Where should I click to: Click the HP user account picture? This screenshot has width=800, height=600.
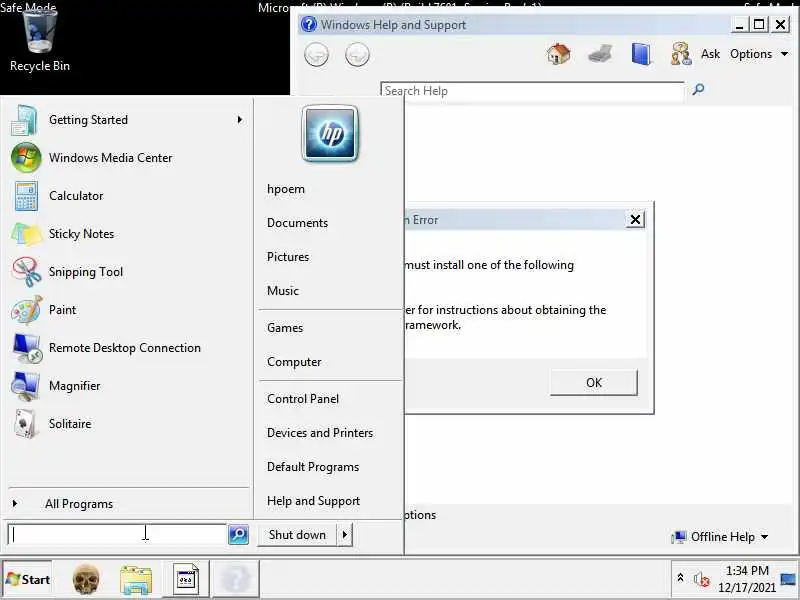click(x=330, y=133)
